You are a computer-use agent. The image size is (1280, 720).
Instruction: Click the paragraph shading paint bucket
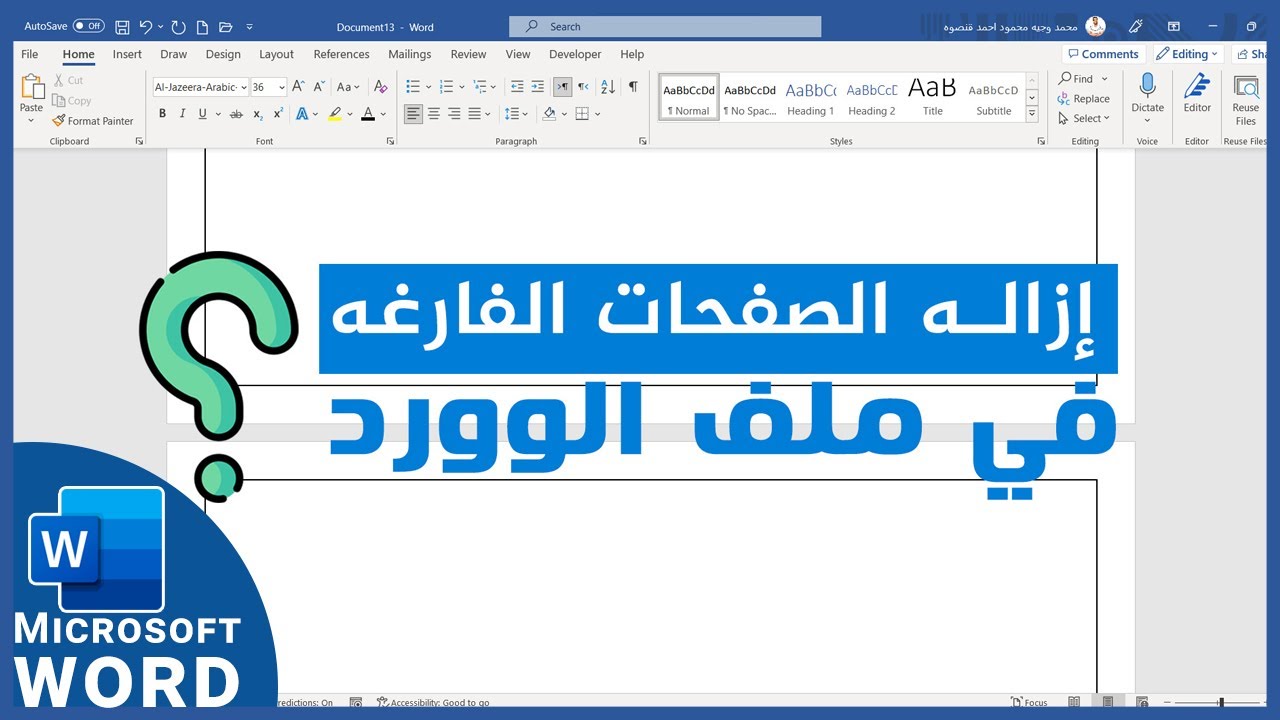(549, 114)
